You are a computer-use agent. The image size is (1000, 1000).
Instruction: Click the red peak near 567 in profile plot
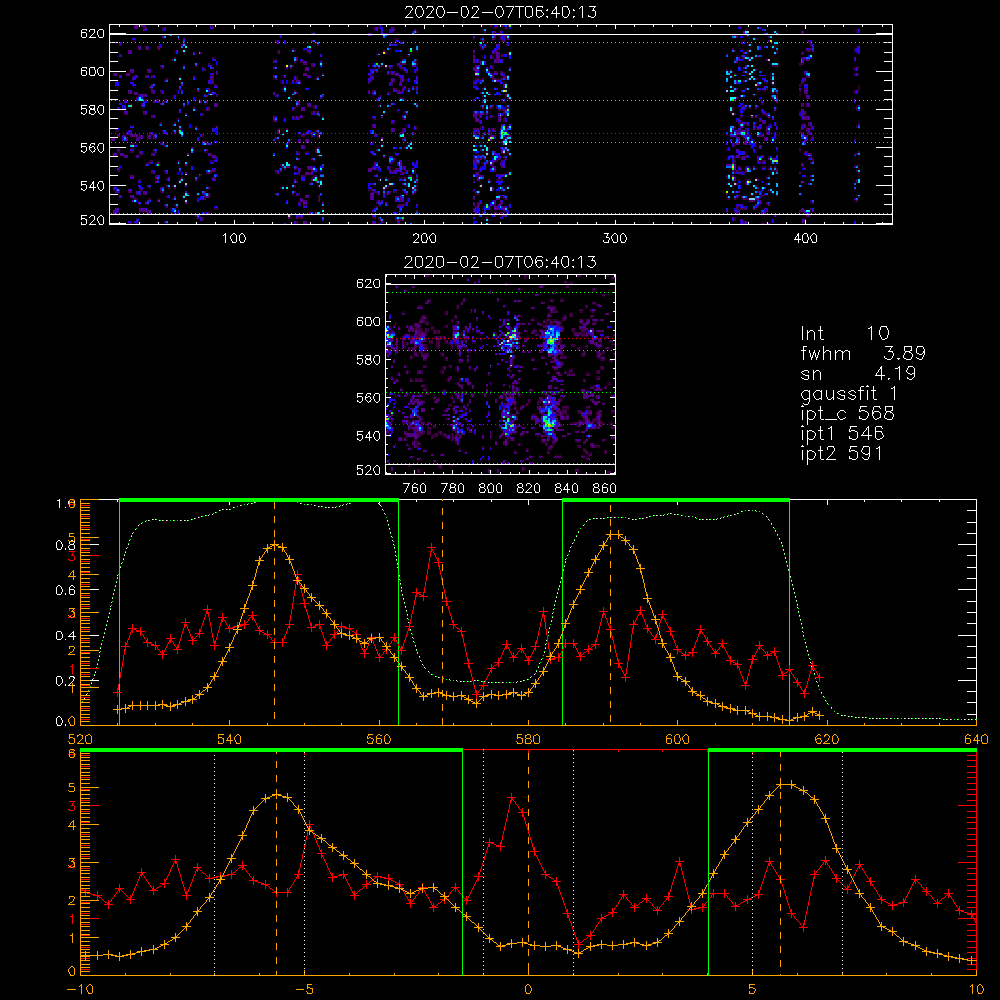tap(433, 547)
